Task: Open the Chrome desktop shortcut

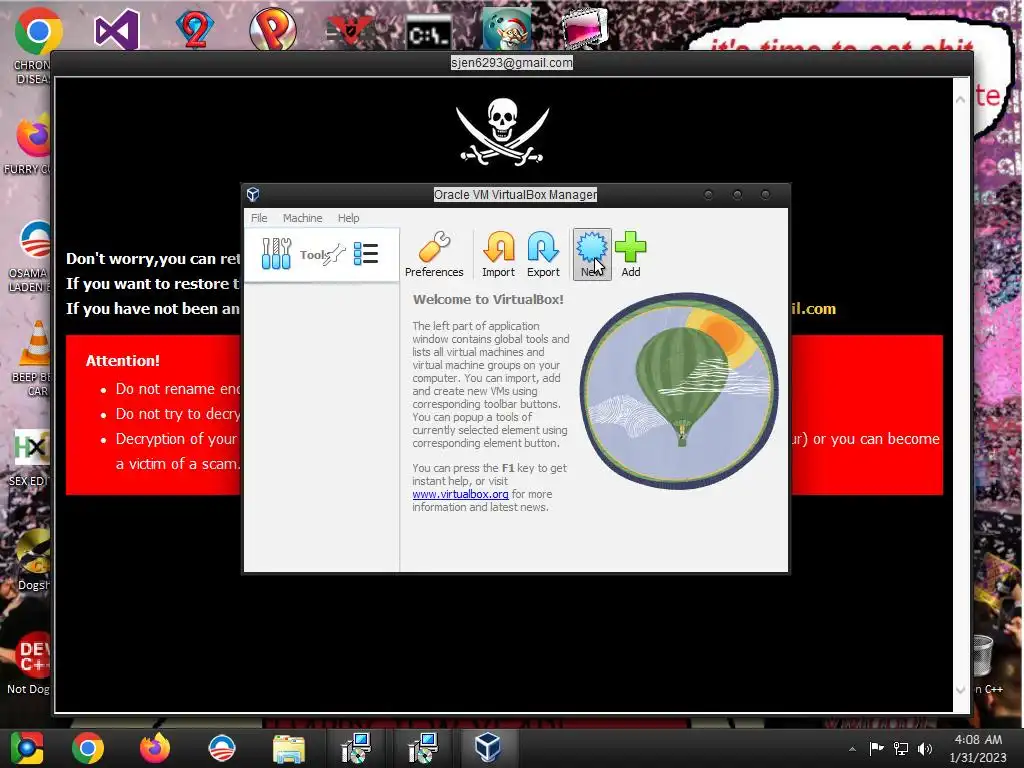Action: (x=37, y=31)
